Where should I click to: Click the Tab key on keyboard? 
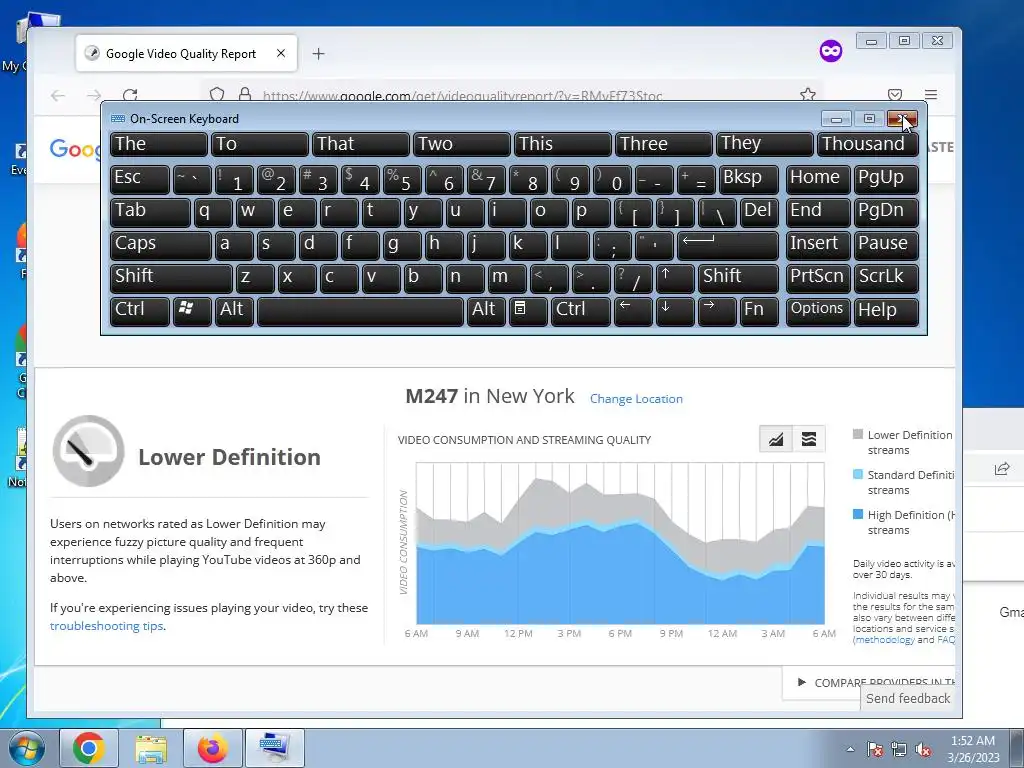click(x=150, y=212)
